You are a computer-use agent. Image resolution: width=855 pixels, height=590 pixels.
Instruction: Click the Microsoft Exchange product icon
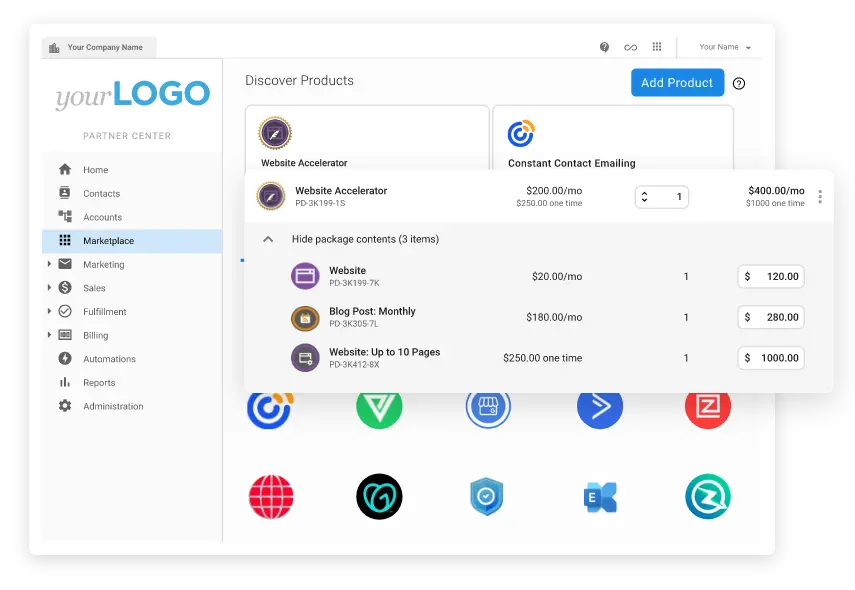[x=600, y=496]
